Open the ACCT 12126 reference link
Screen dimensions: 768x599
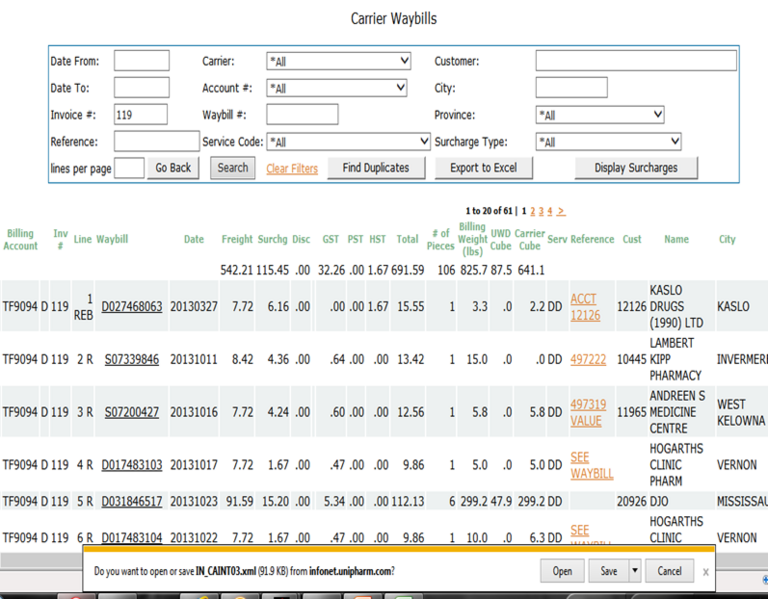coord(585,307)
